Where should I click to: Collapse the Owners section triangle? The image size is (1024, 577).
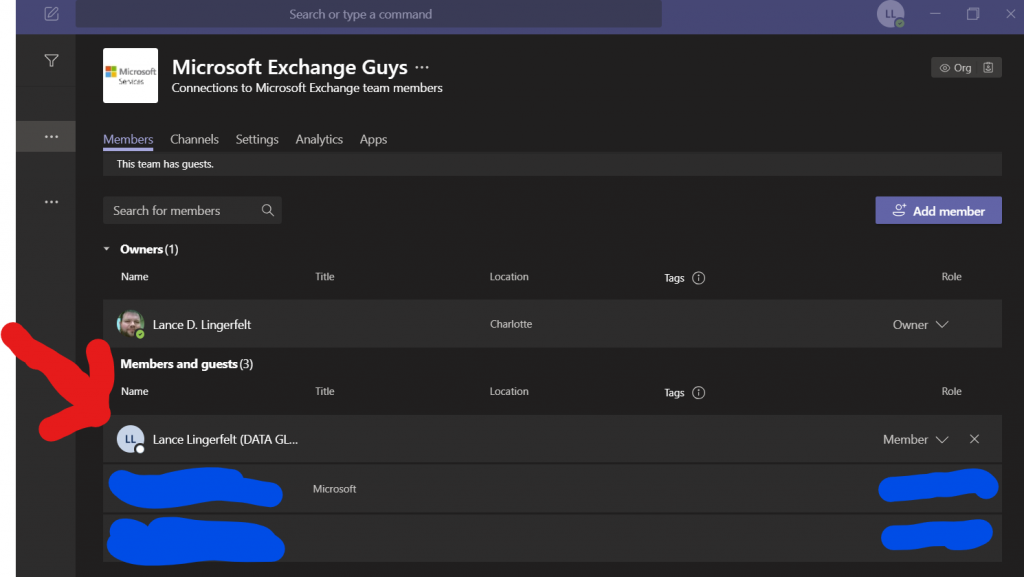coord(106,249)
